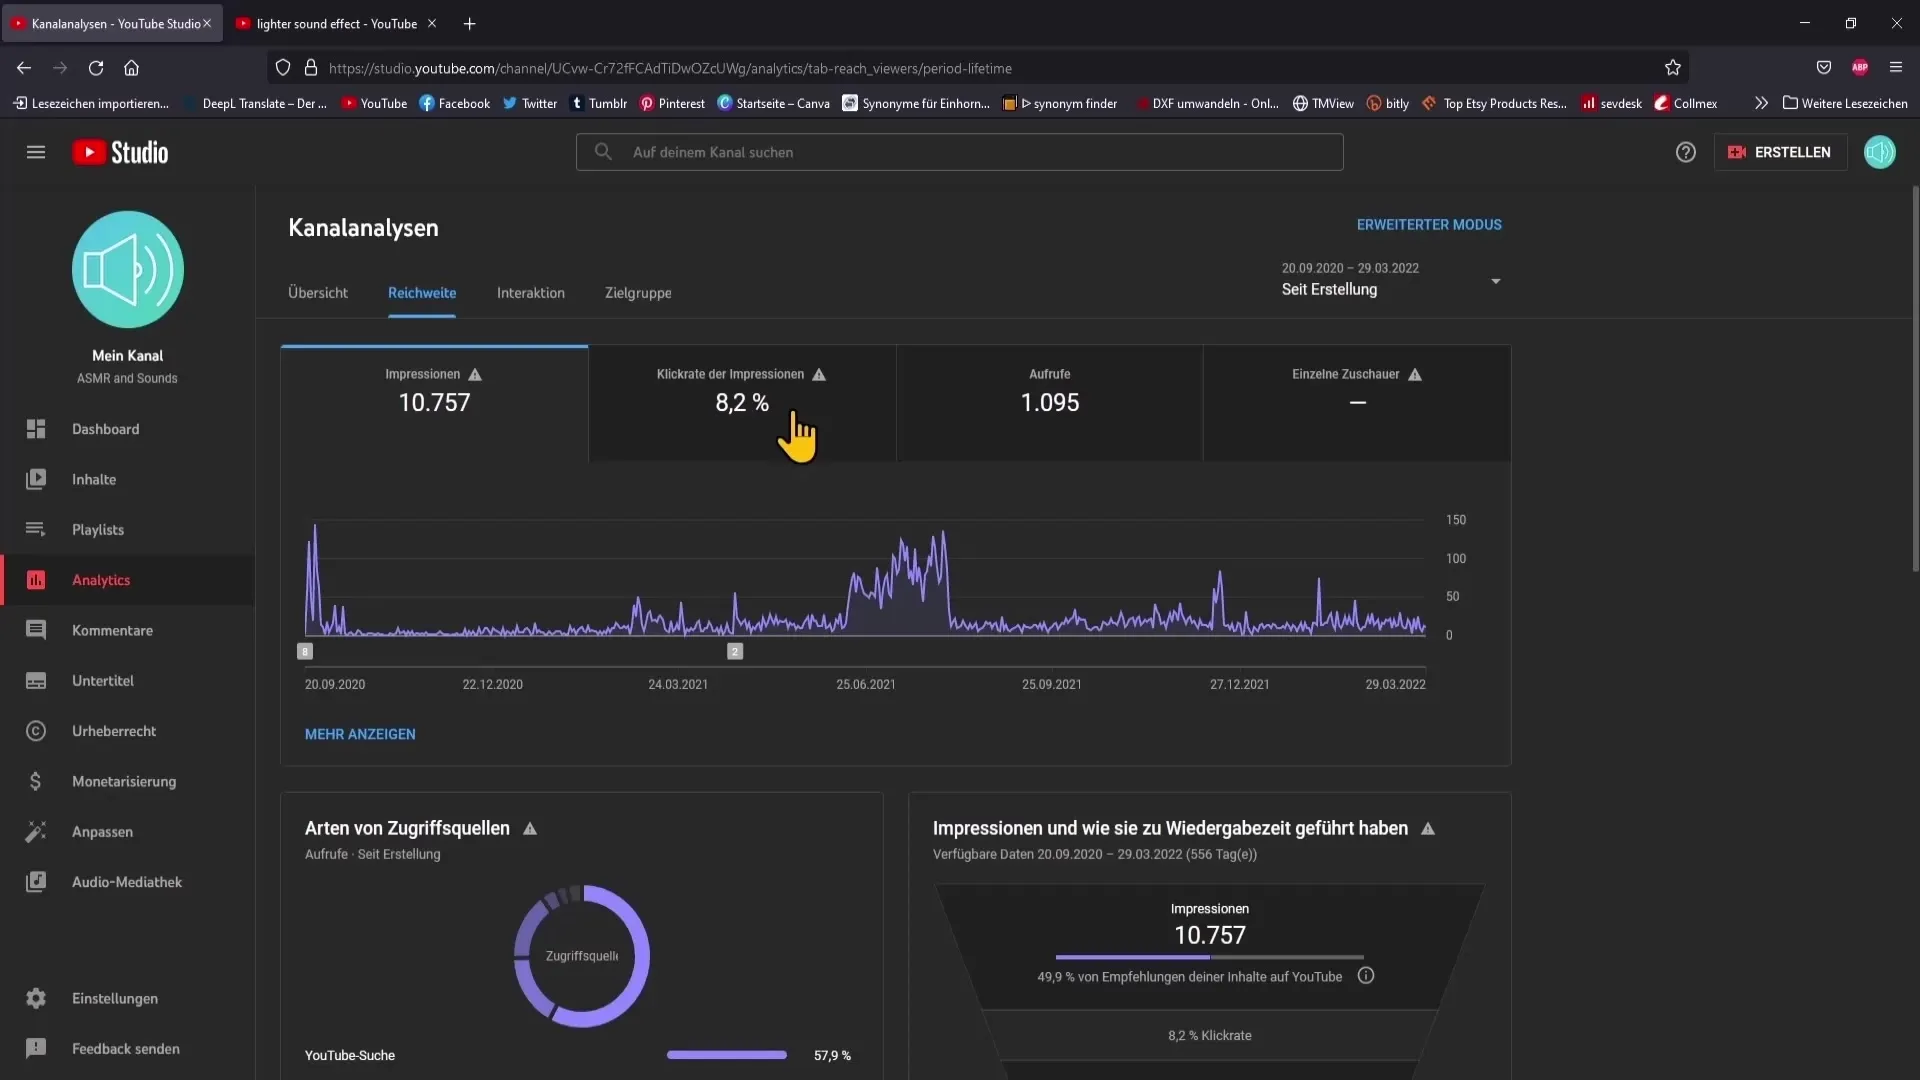Switch to Interaktion analytics tab
Viewport: 1920px width, 1080px height.
point(531,291)
